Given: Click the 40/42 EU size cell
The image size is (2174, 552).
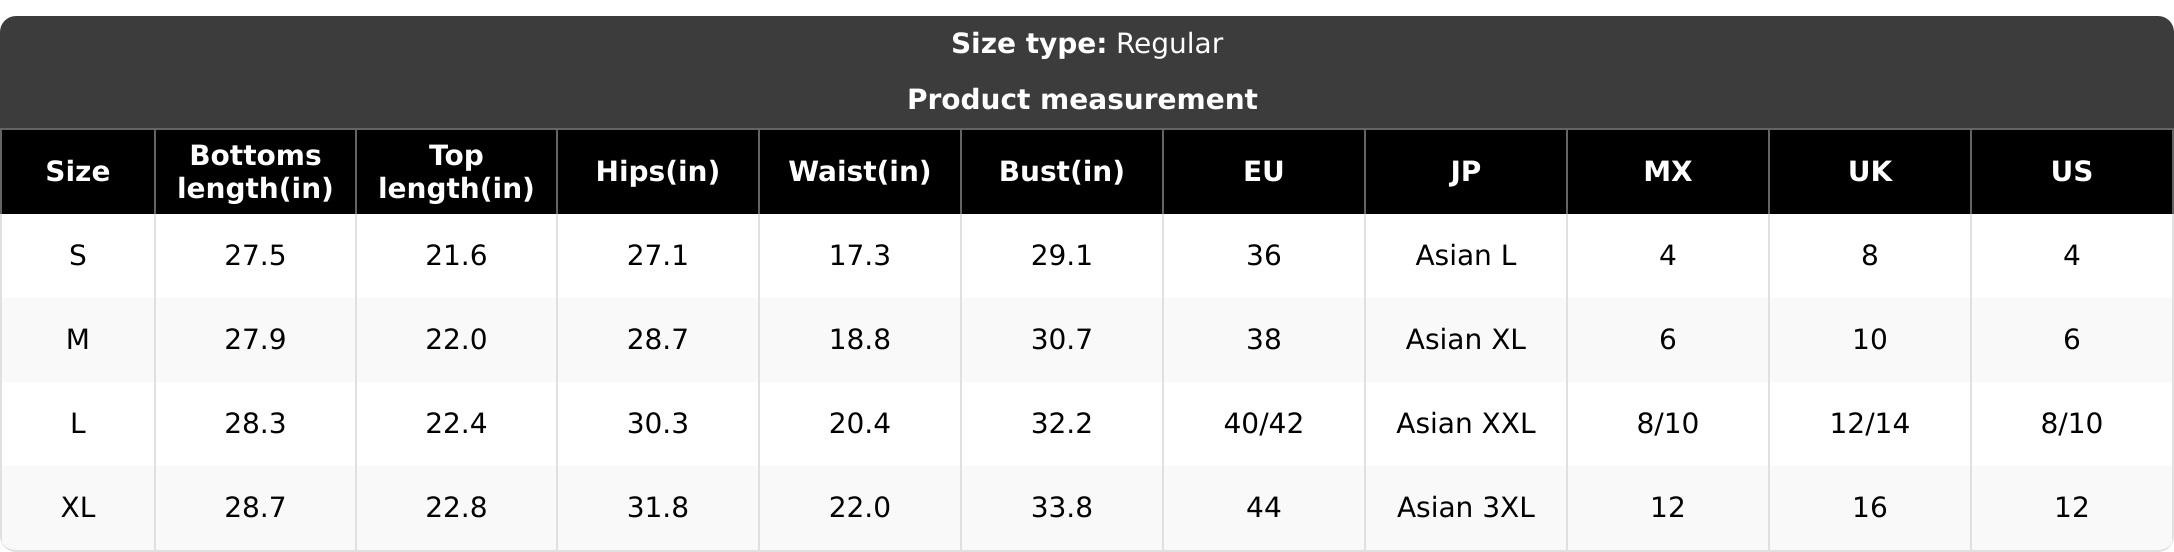Looking at the screenshot, I should (1264, 424).
